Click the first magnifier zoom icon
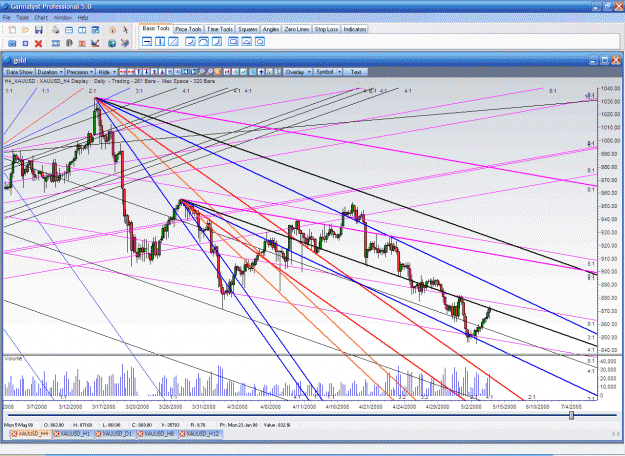This screenshot has height=456, width=625. point(202,72)
